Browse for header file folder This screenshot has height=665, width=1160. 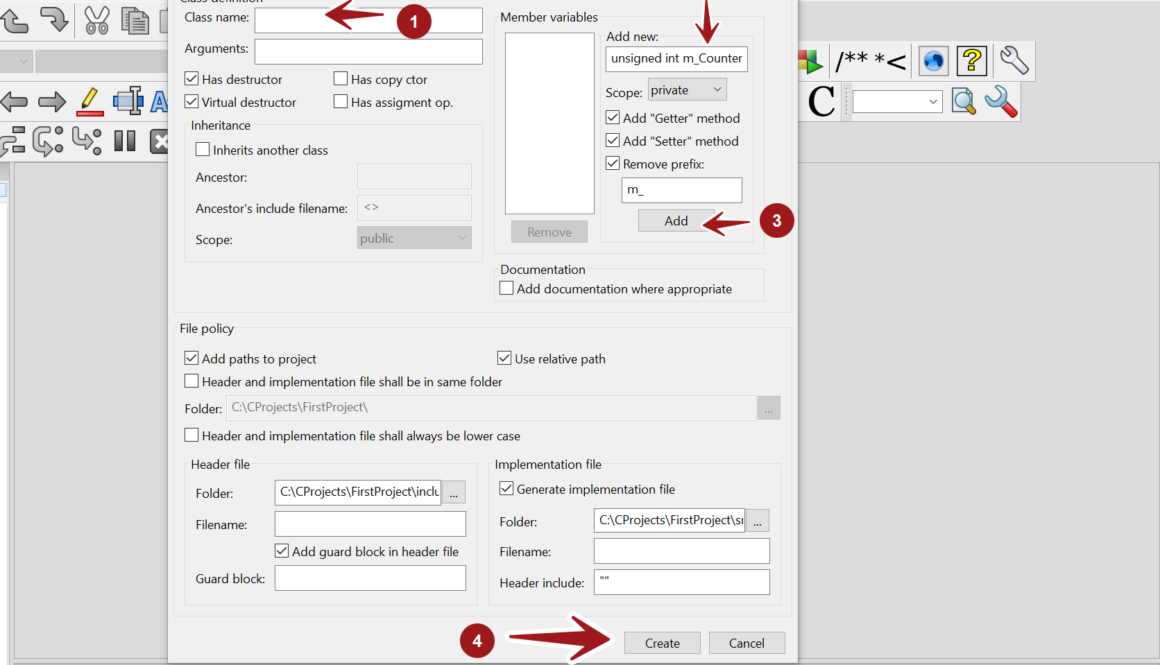tap(454, 492)
